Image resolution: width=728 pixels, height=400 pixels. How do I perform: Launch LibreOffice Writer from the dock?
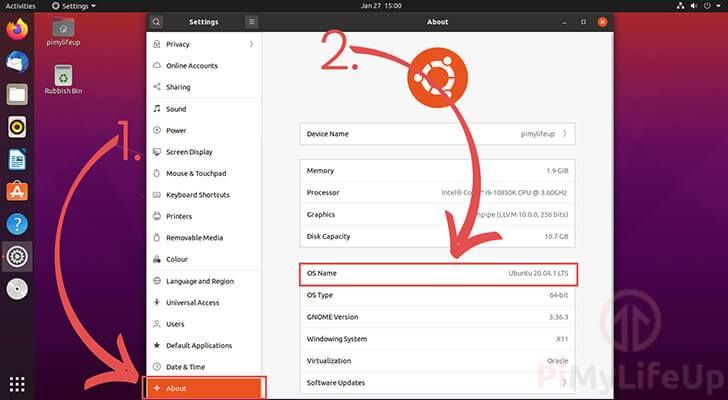click(17, 160)
